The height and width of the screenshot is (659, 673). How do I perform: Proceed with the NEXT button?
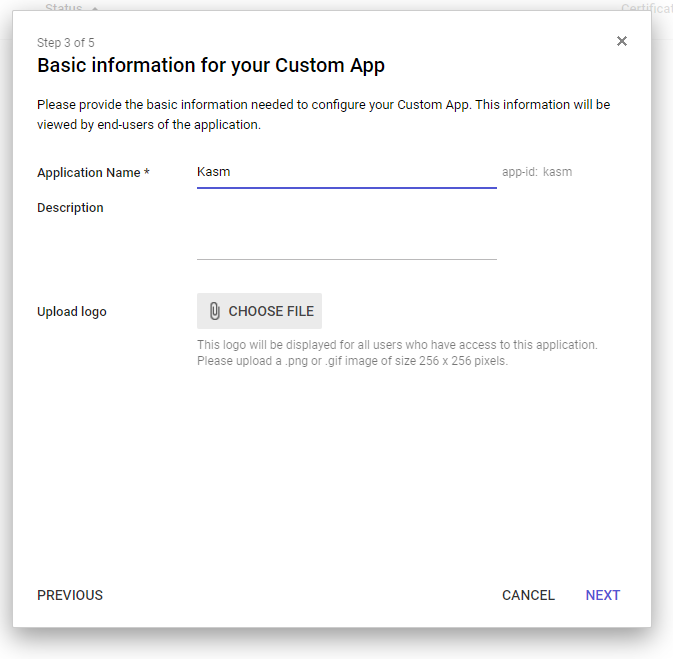(x=603, y=595)
